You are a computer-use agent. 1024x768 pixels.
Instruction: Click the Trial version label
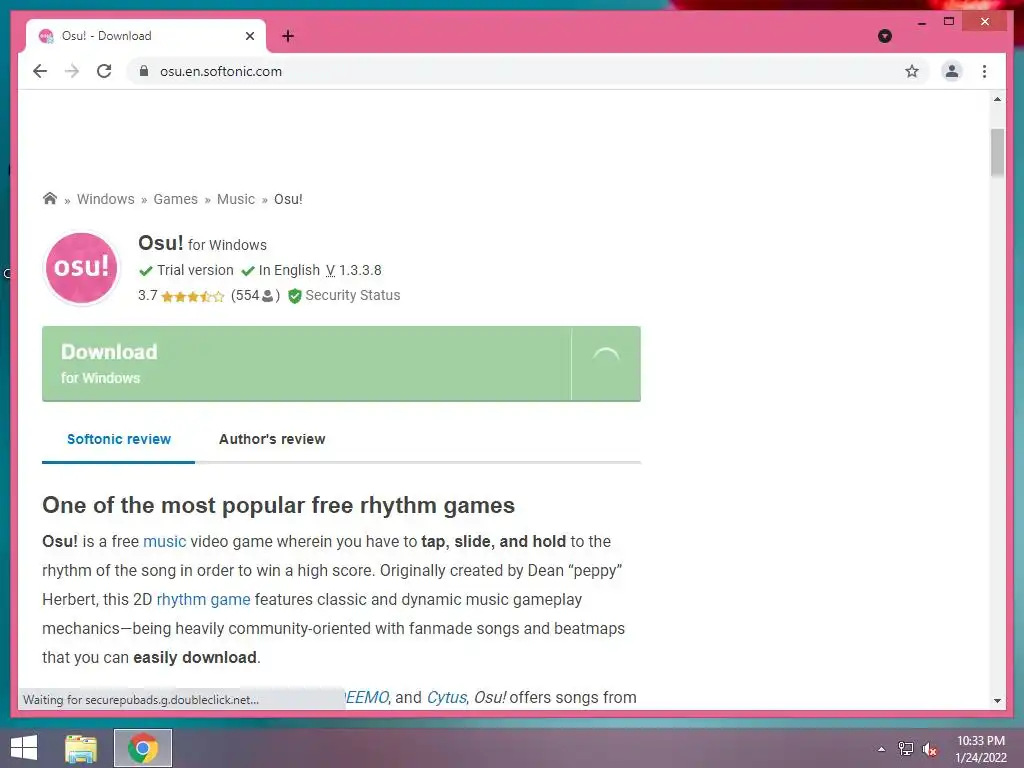click(x=195, y=270)
